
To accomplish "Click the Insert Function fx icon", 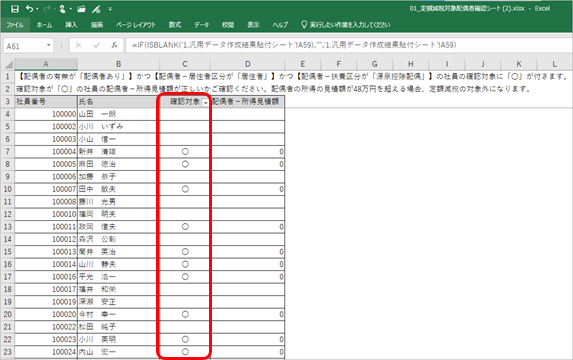I will 114,46.
